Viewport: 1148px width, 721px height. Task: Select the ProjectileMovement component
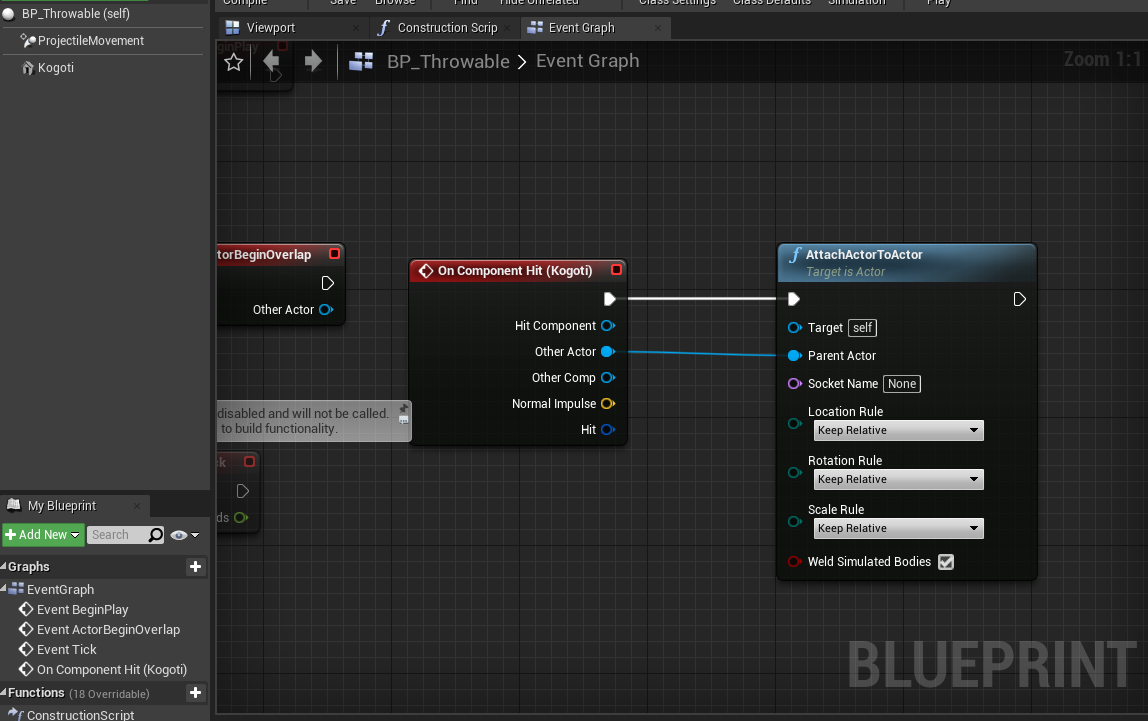[x=91, y=41]
